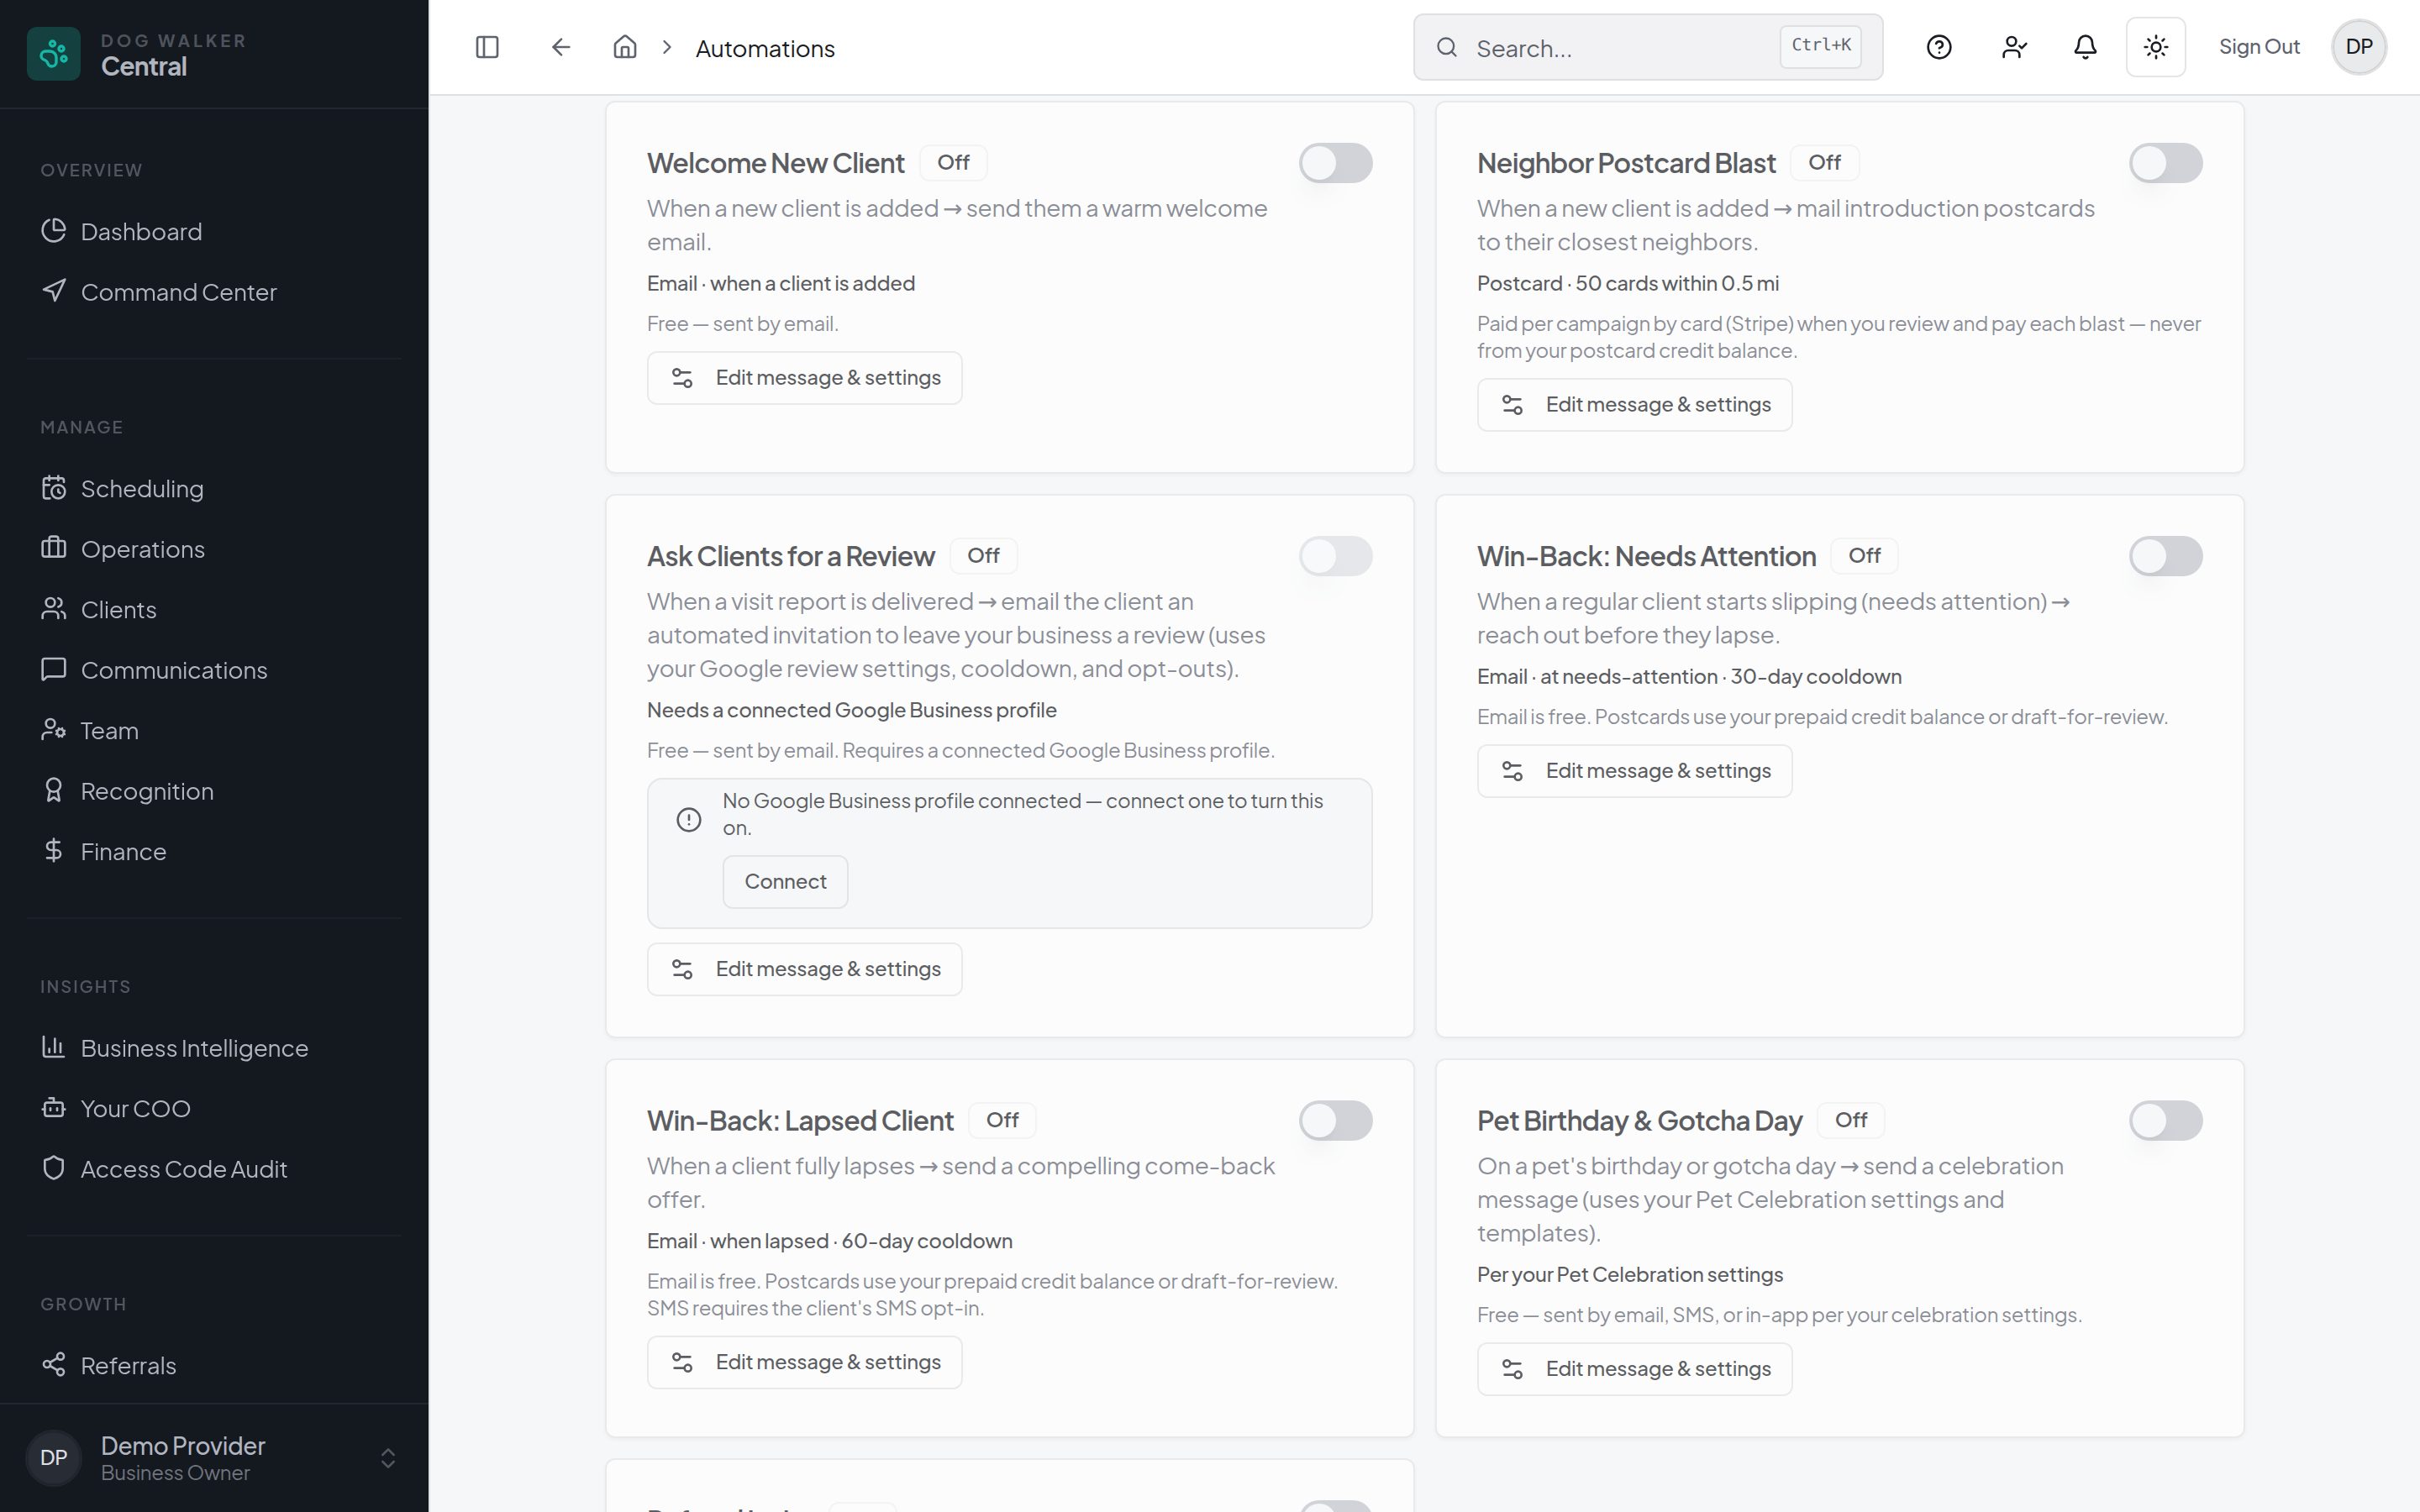Image resolution: width=2420 pixels, height=1512 pixels.
Task: Open the help question-mark icon
Action: [x=1939, y=47]
